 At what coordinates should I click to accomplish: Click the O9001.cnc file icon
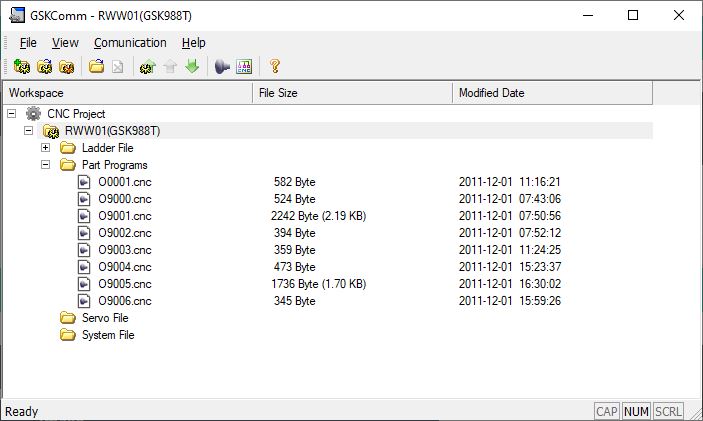84,216
